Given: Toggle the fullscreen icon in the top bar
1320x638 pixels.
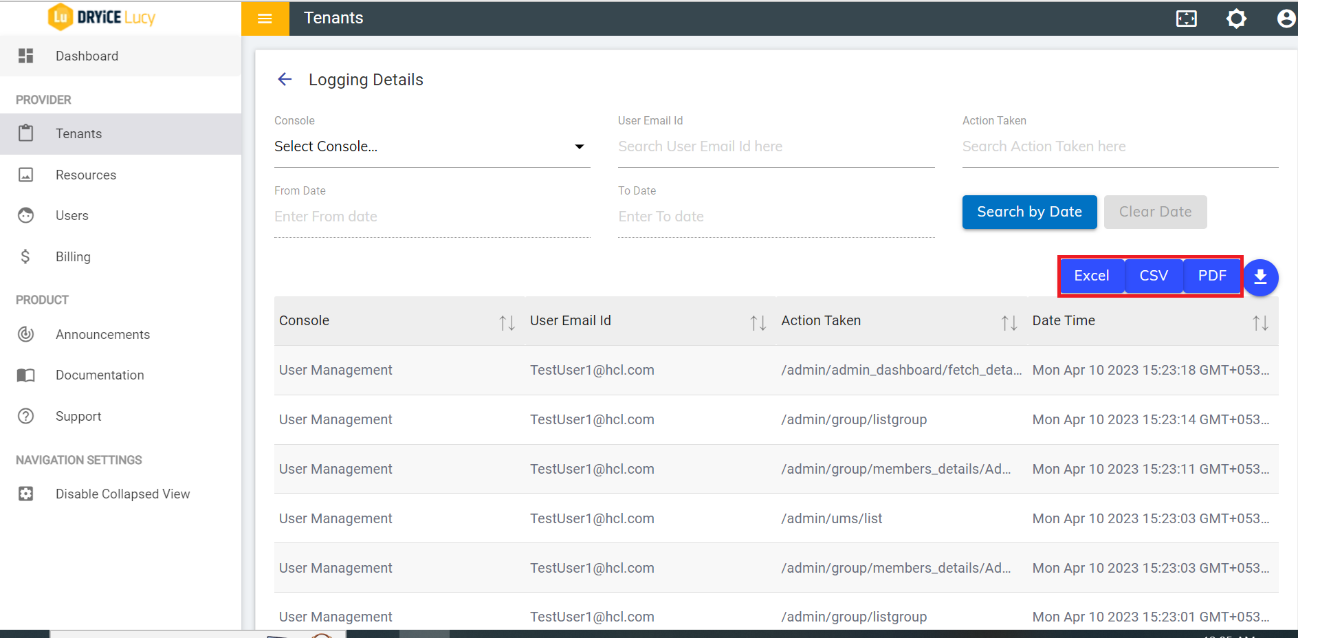Looking at the screenshot, I should (x=1186, y=18).
